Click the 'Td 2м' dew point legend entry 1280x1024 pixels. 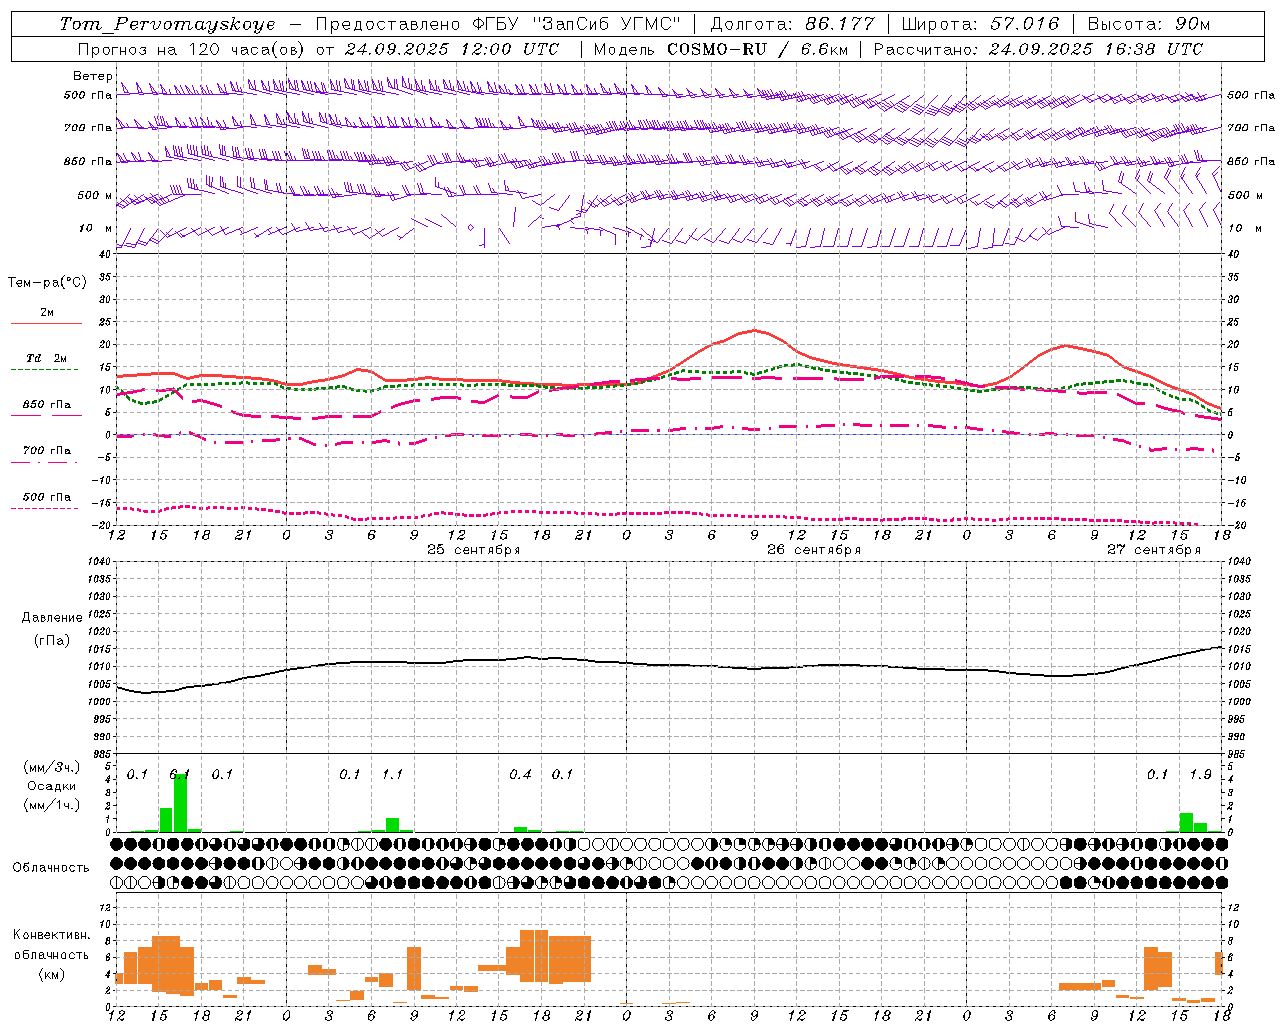pyautogui.click(x=46, y=358)
